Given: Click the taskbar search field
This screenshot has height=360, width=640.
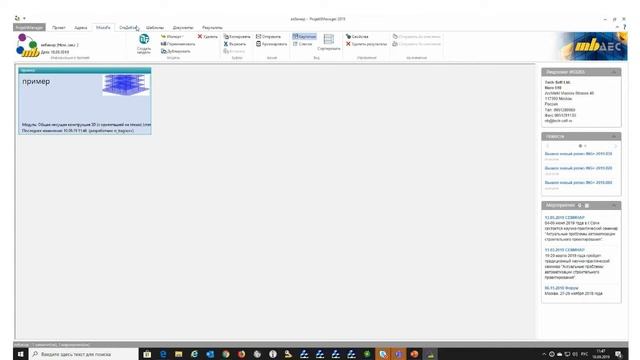Looking at the screenshot, I should coord(84,354).
